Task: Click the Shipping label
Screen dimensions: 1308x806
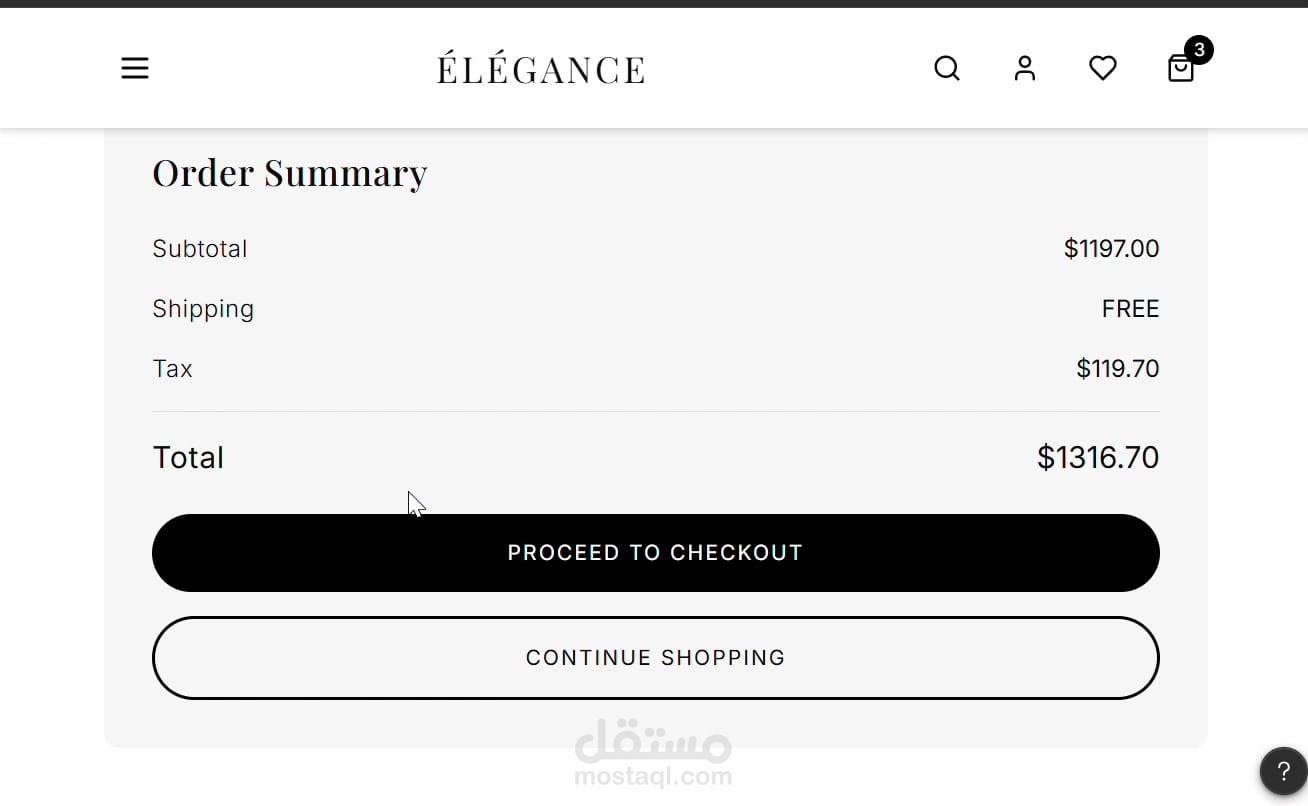Action: (x=203, y=309)
